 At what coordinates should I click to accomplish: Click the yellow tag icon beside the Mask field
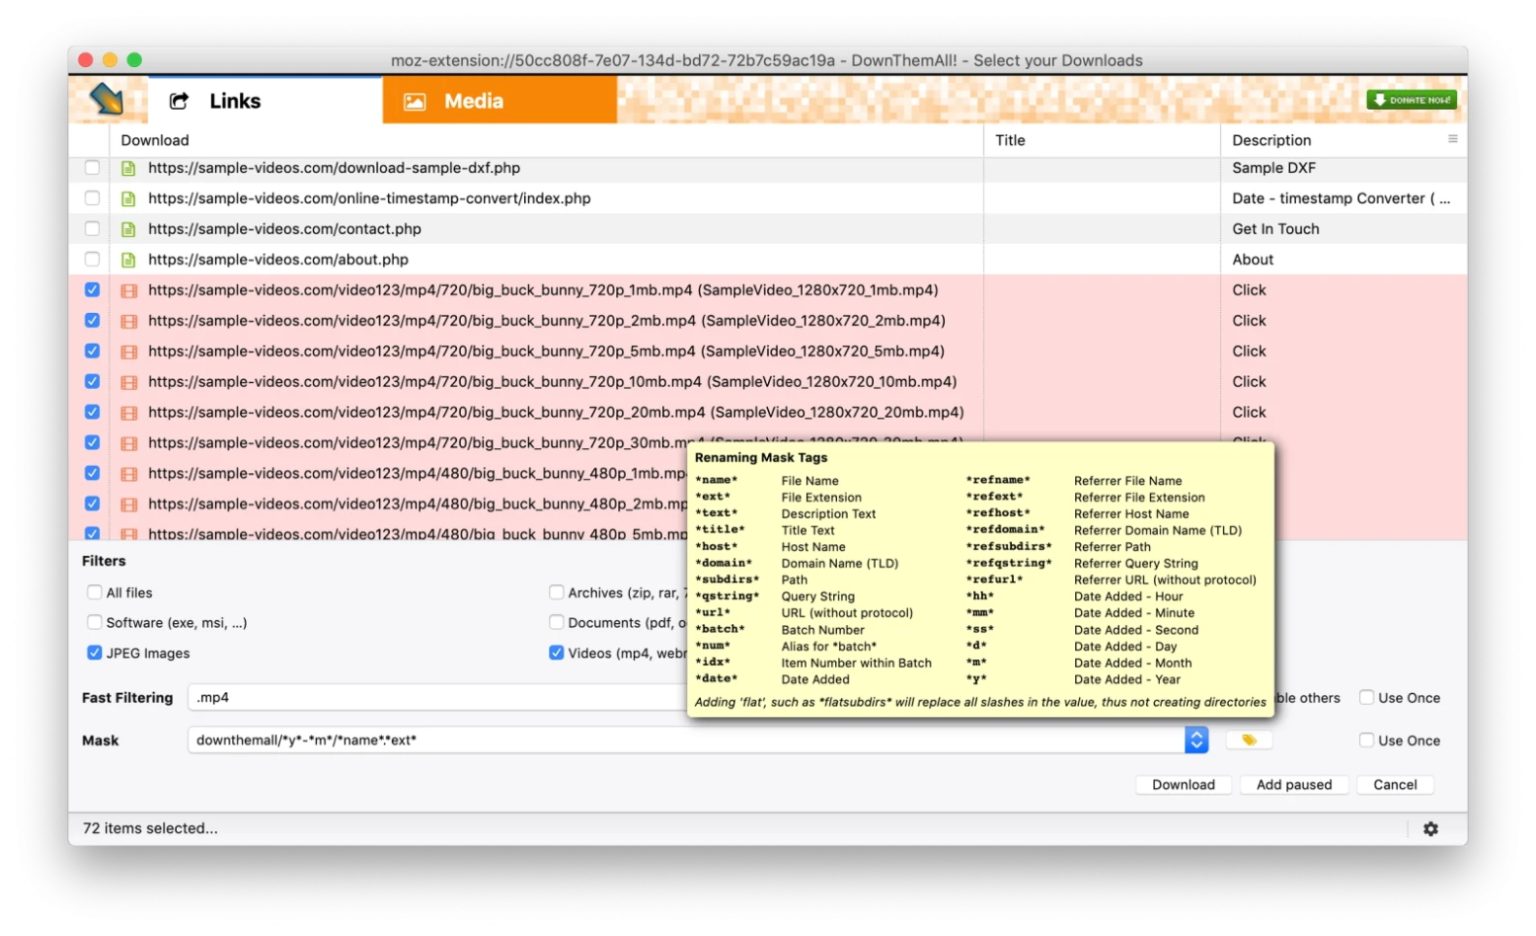tap(1248, 739)
